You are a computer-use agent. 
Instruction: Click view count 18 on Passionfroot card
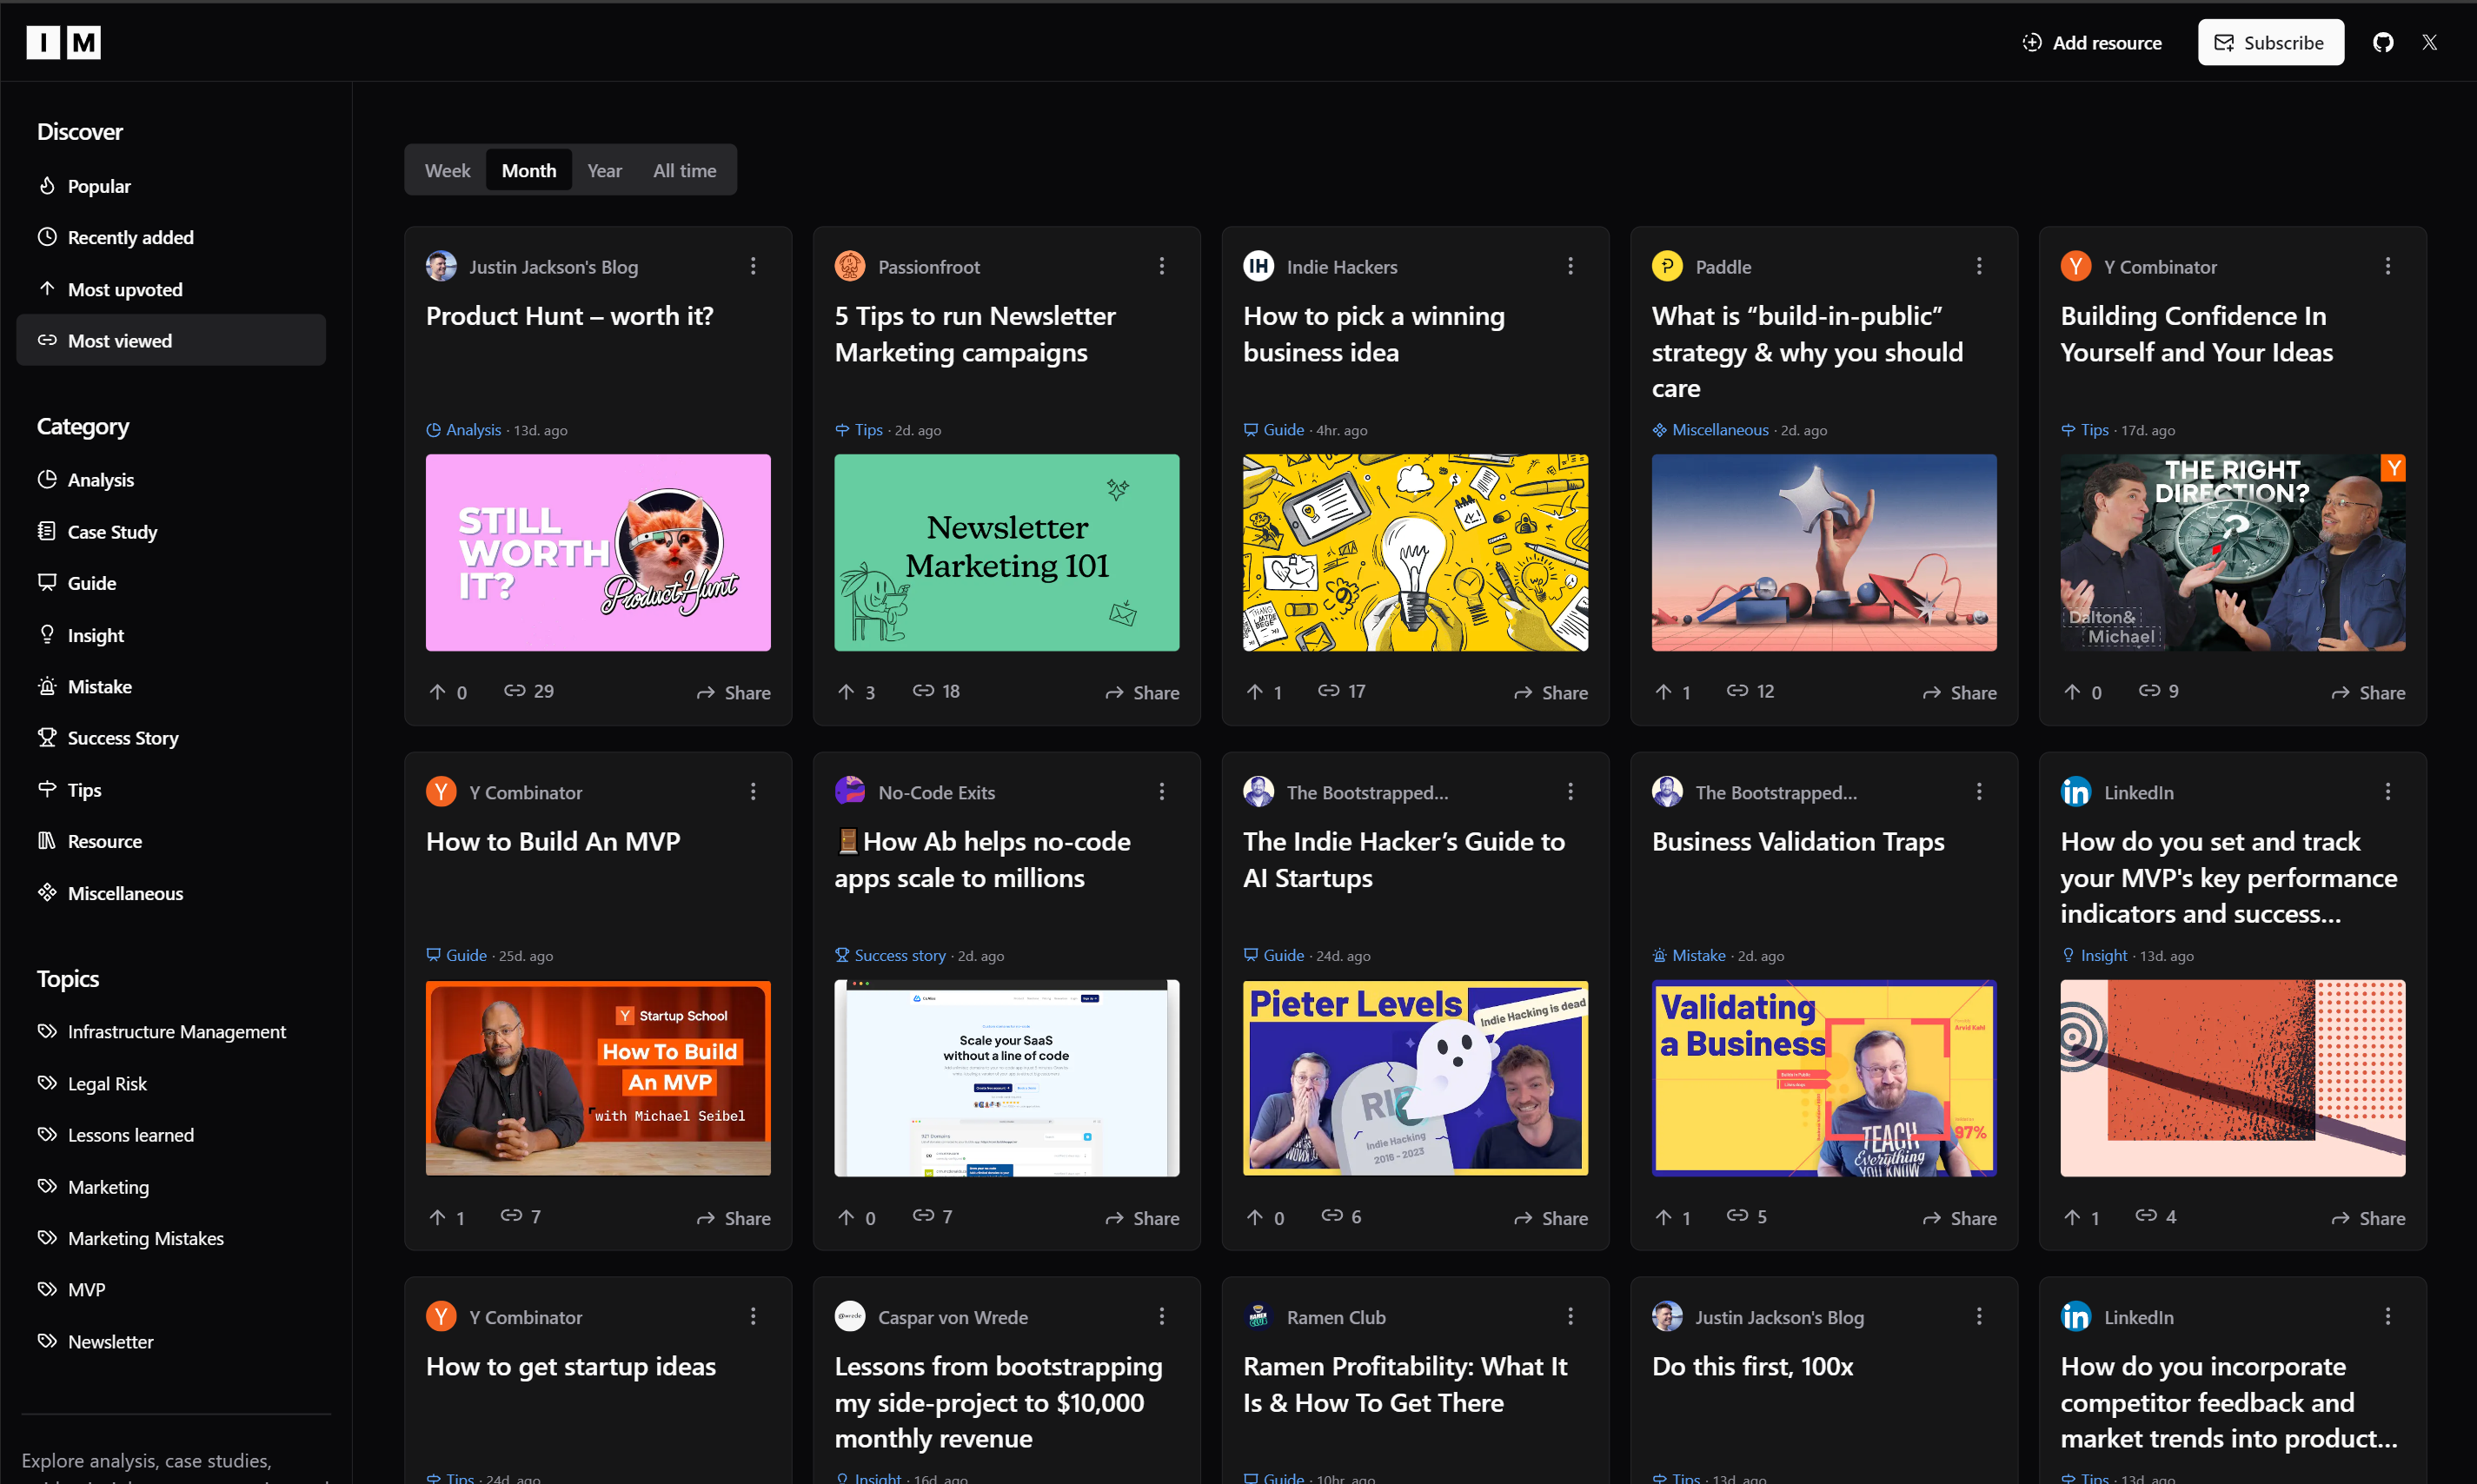click(936, 691)
